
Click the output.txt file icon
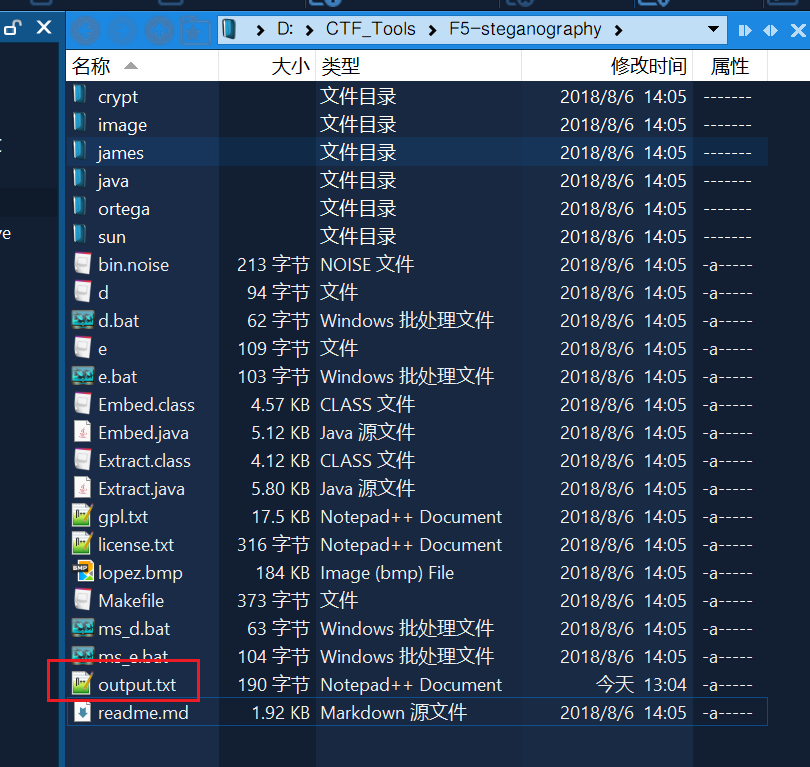tap(83, 684)
